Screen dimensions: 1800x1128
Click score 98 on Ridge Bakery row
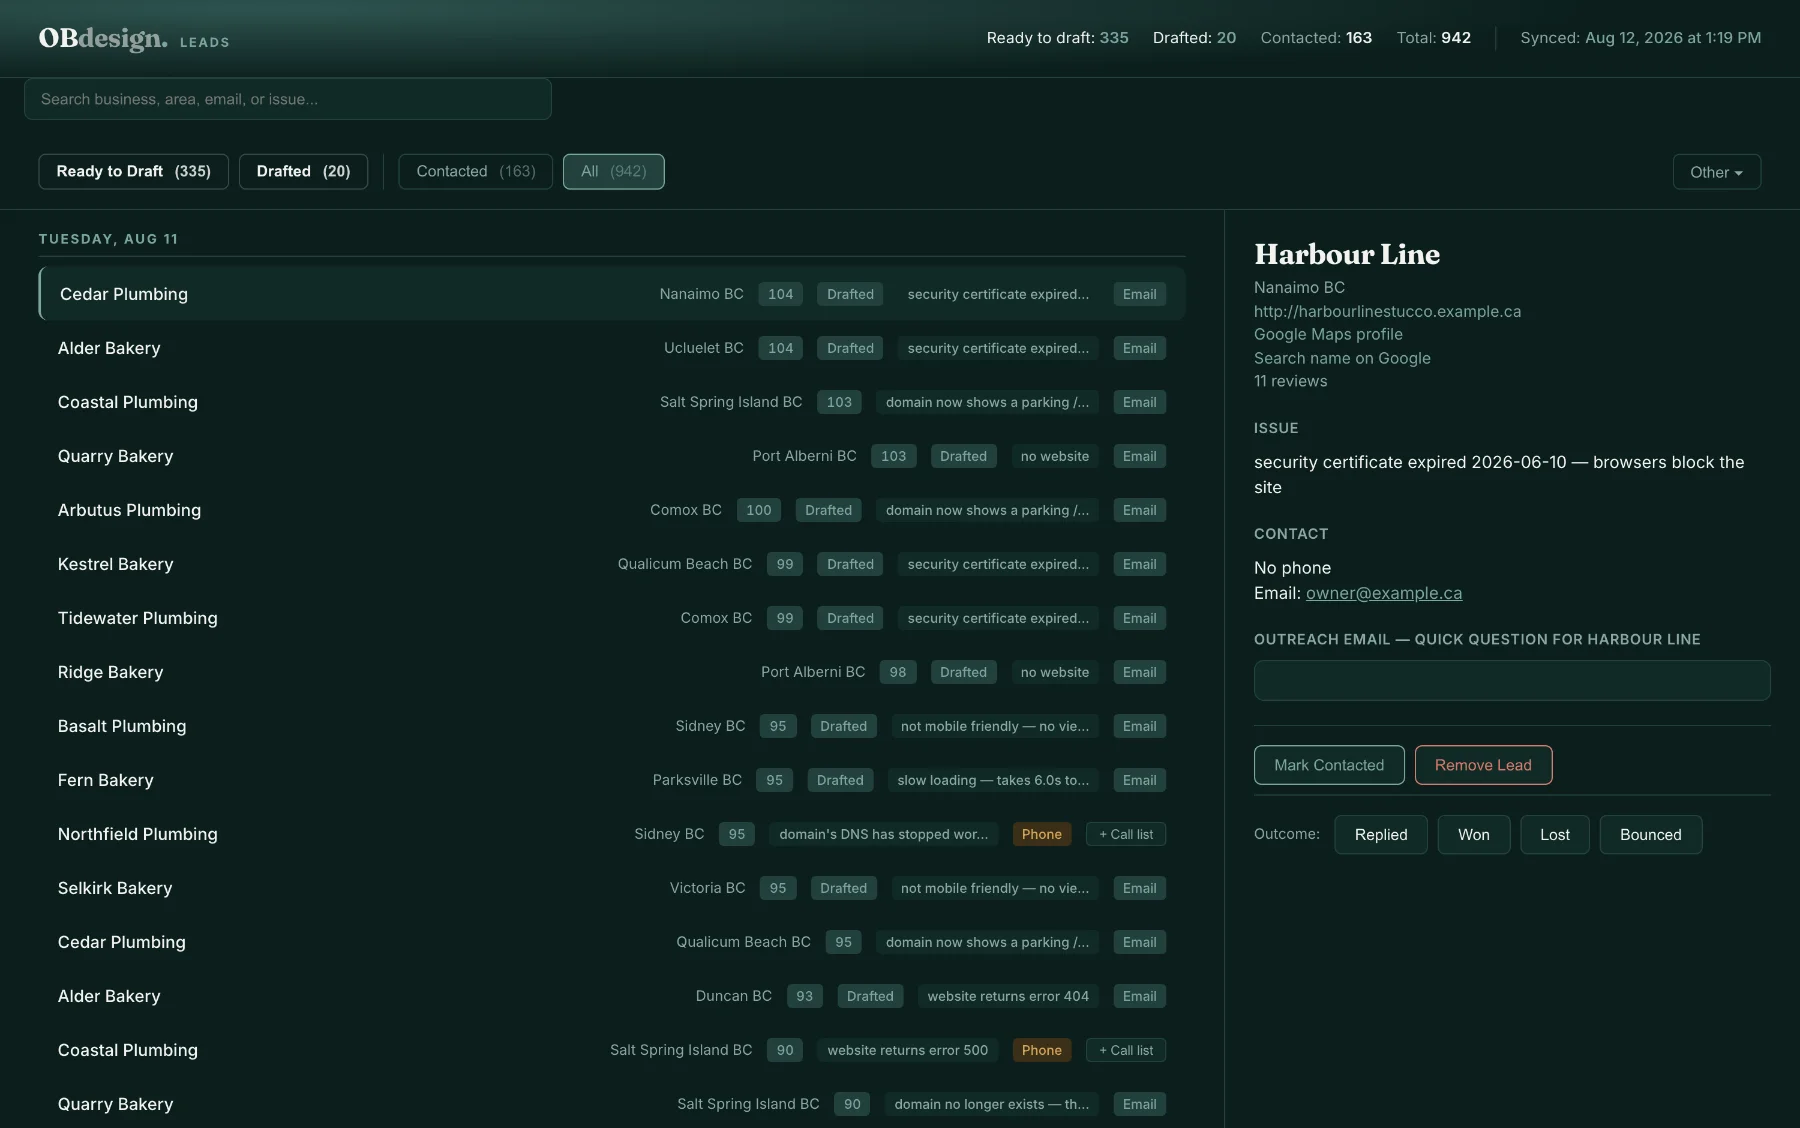(x=897, y=672)
